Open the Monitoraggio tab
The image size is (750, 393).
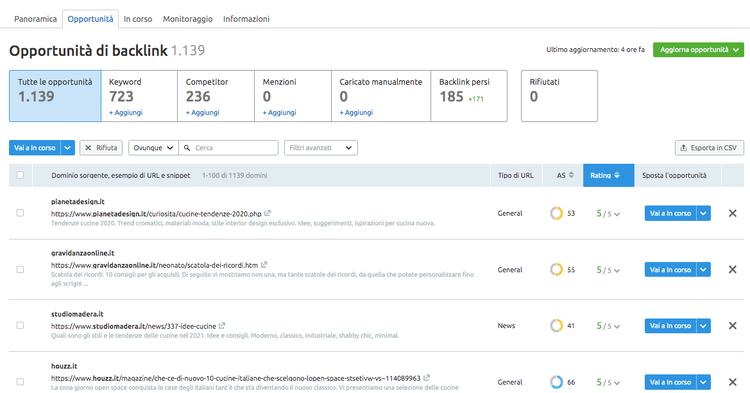coord(188,19)
